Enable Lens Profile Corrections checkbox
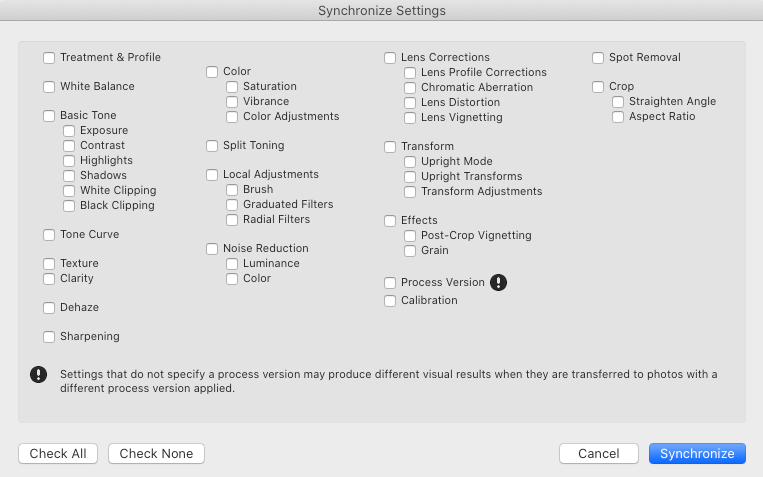763x477 pixels. click(410, 73)
